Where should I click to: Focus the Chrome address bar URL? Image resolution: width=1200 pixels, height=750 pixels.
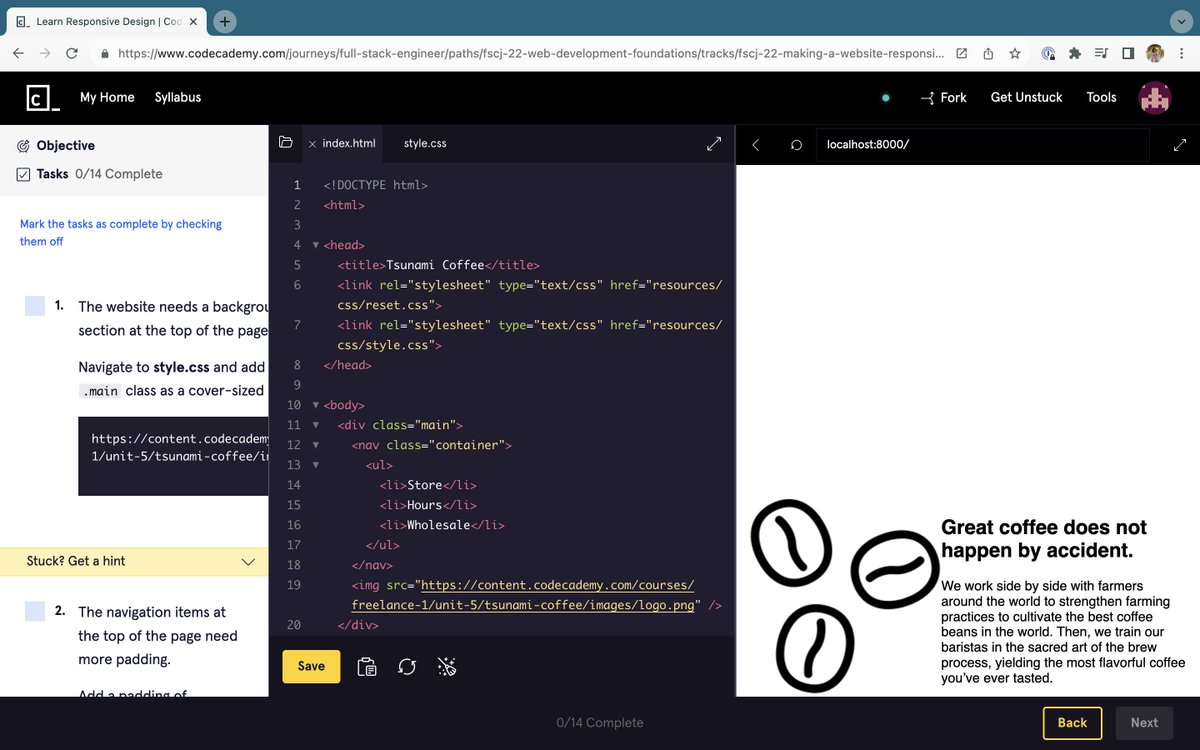[530, 54]
